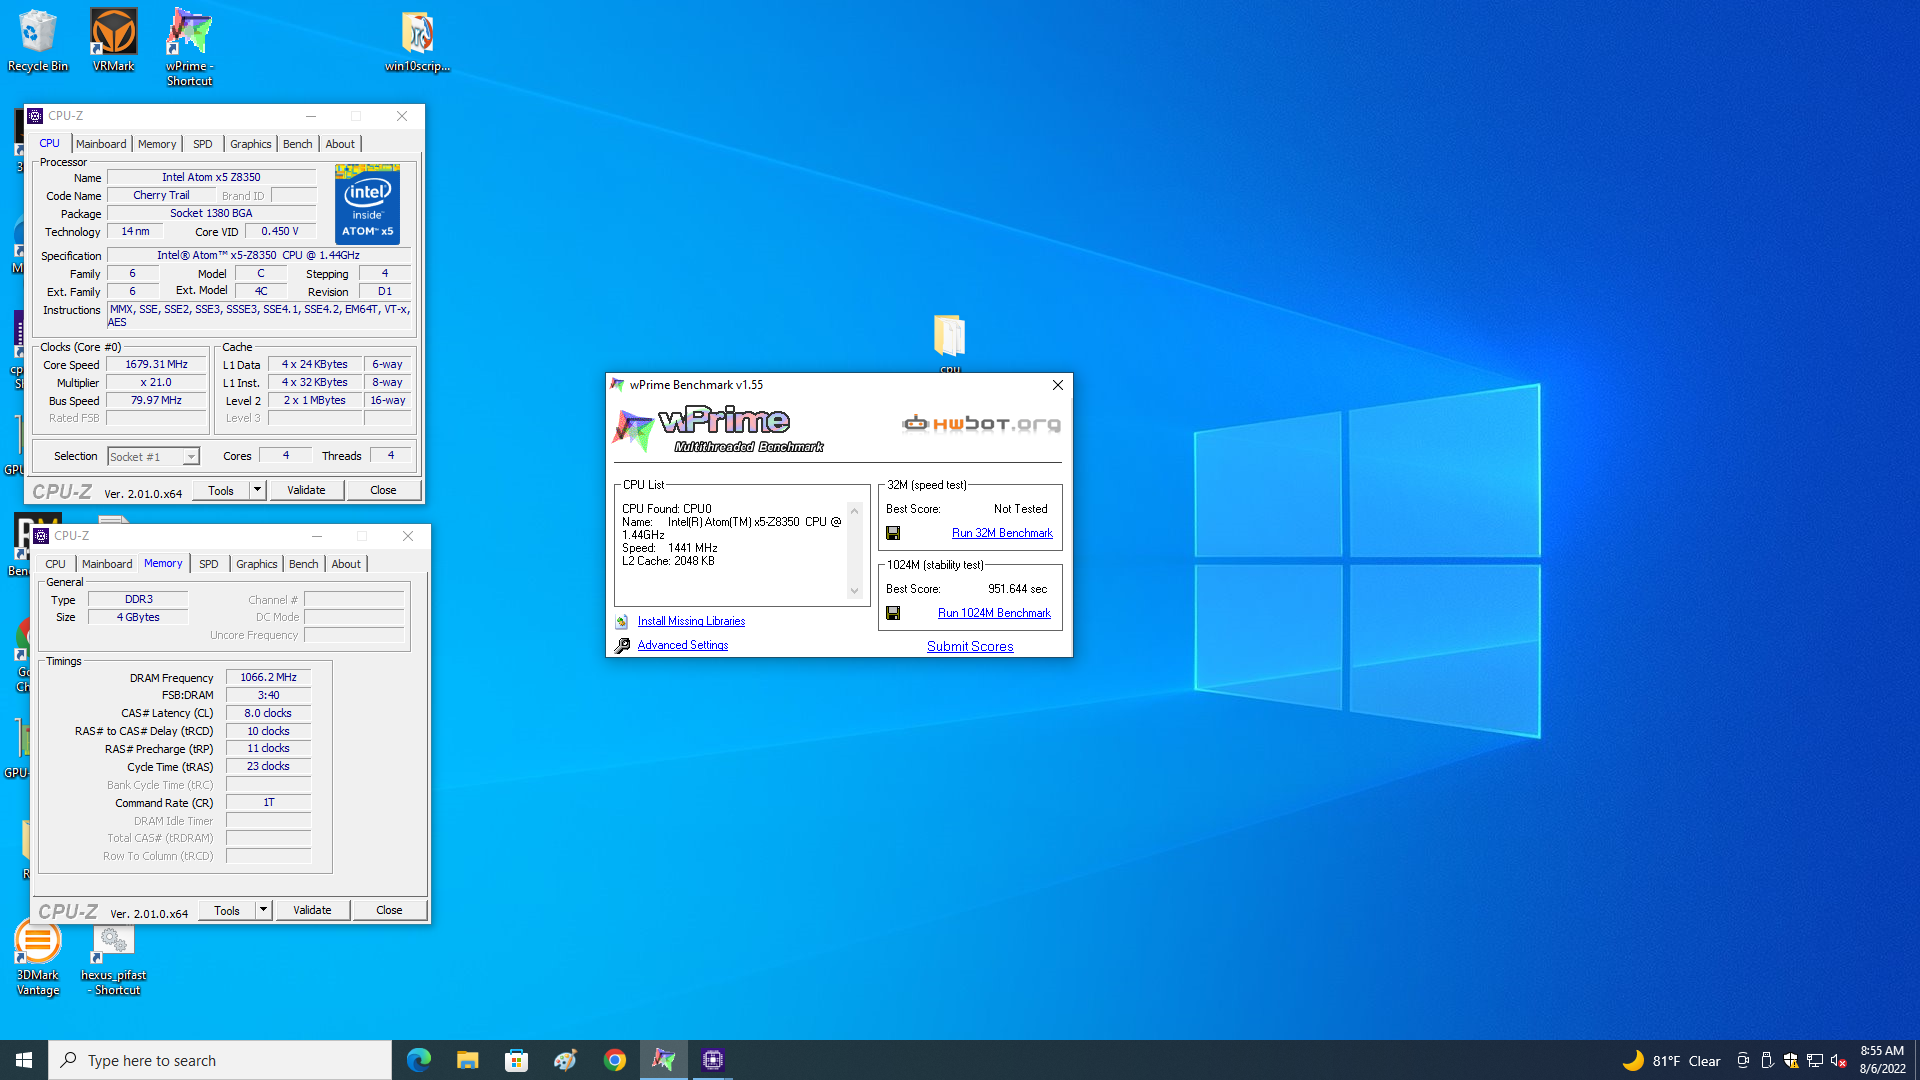Open the 3DMark Vantage desktop icon
Screen dimensions: 1920x1080
[38, 958]
